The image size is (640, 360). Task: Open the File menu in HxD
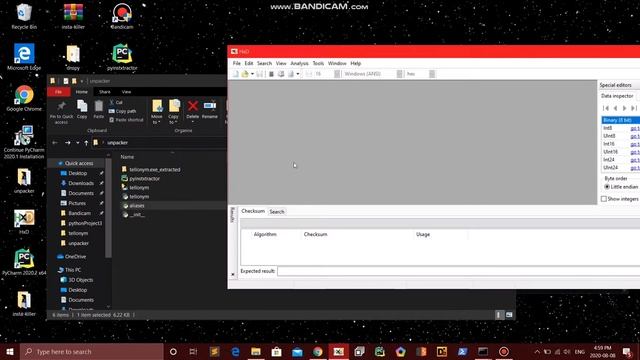coord(236,63)
